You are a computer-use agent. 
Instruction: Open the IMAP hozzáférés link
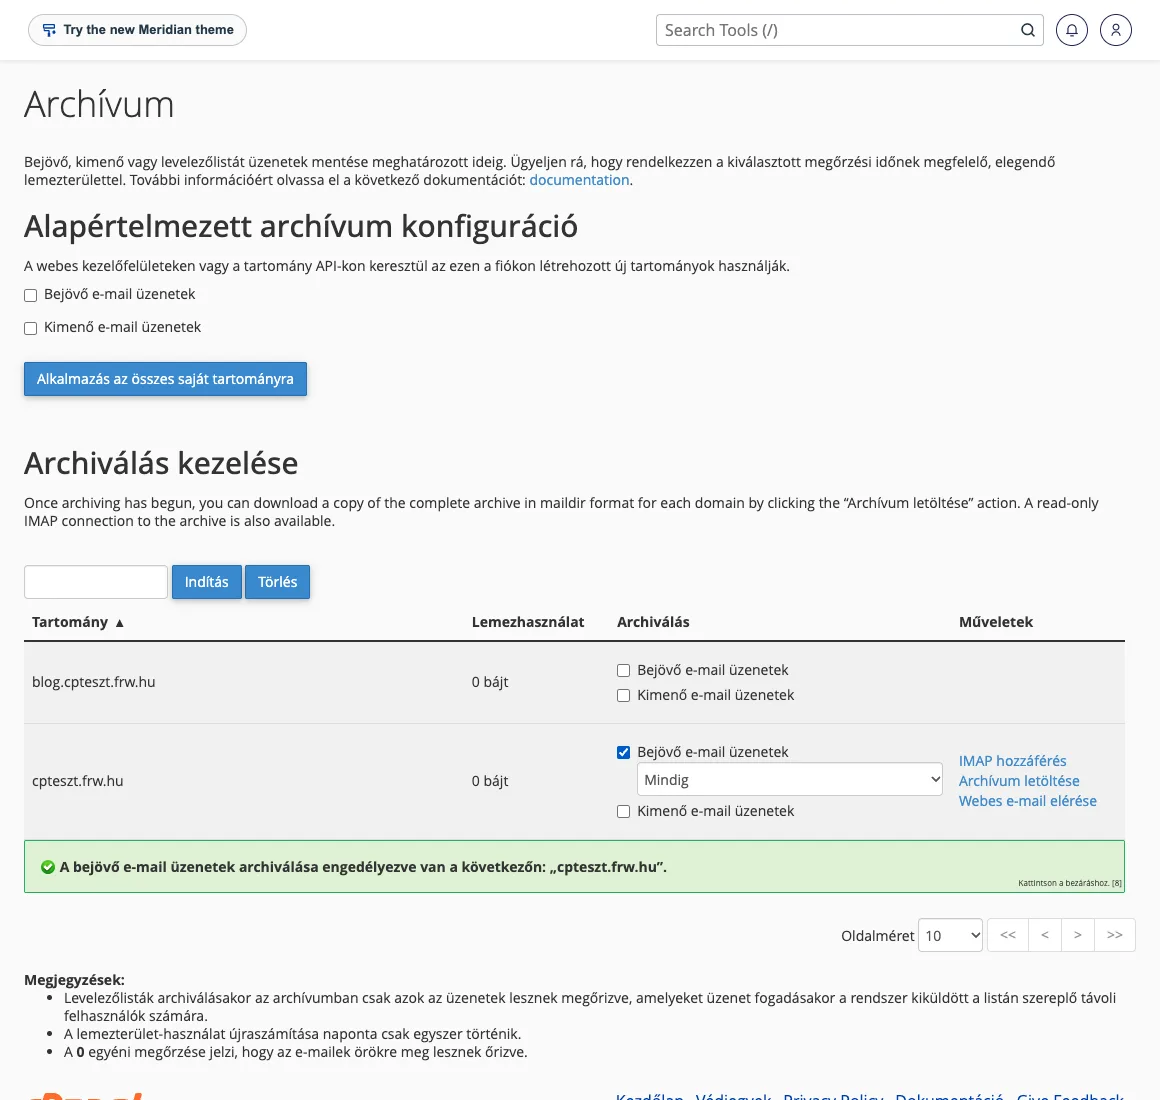(1012, 760)
